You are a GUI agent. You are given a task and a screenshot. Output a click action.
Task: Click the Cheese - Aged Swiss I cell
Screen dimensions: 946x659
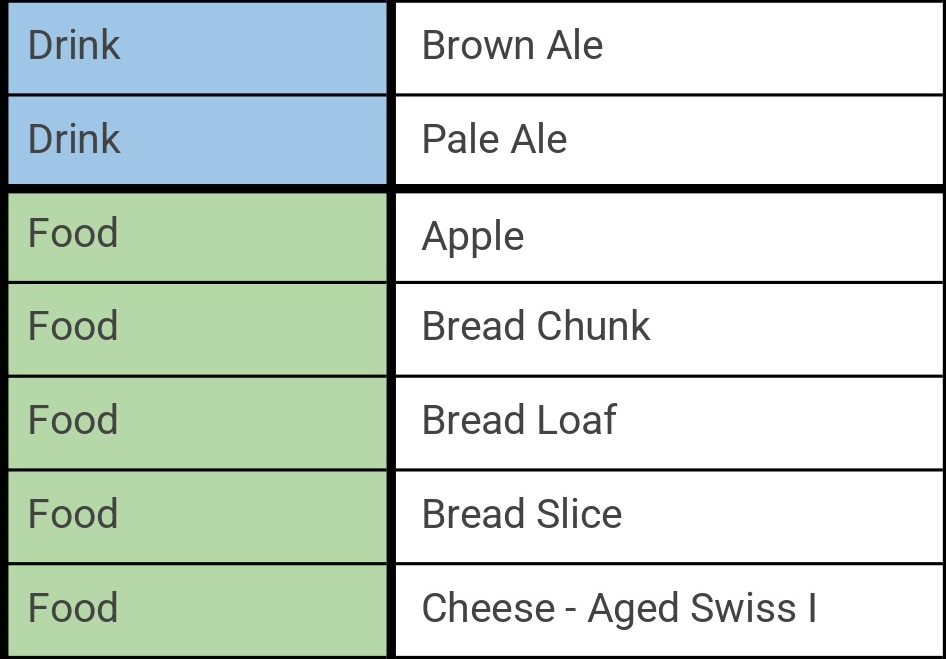pyautogui.click(x=668, y=609)
